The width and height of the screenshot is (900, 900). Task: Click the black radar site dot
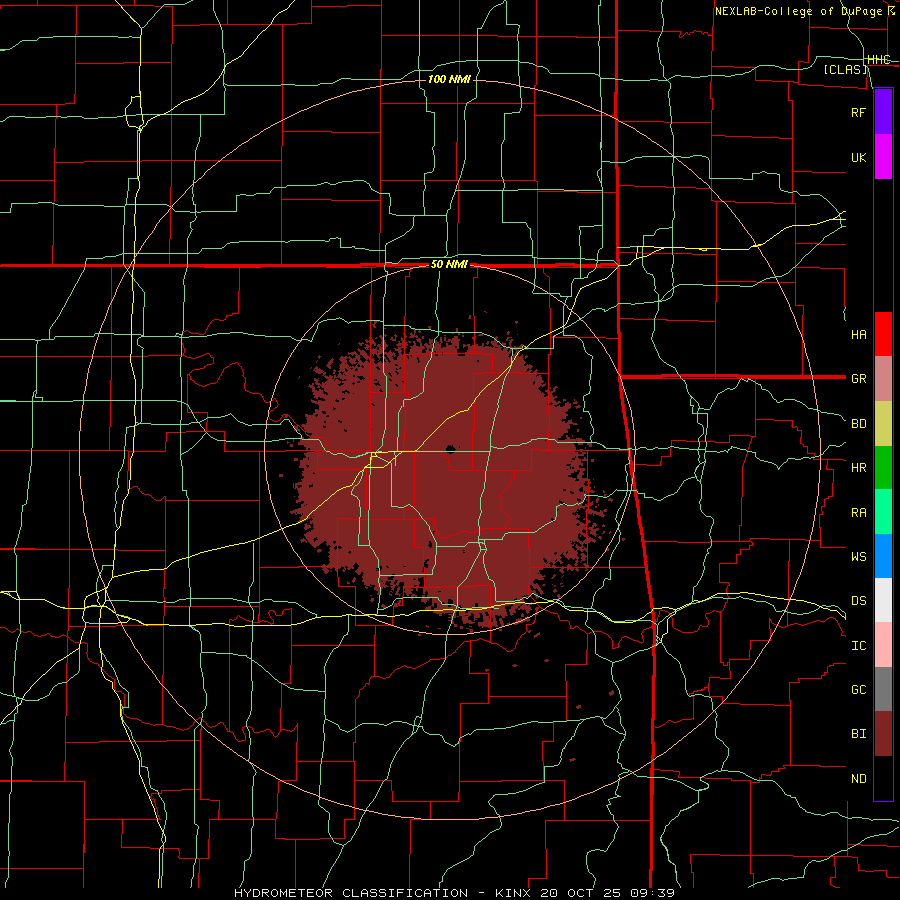click(450, 449)
